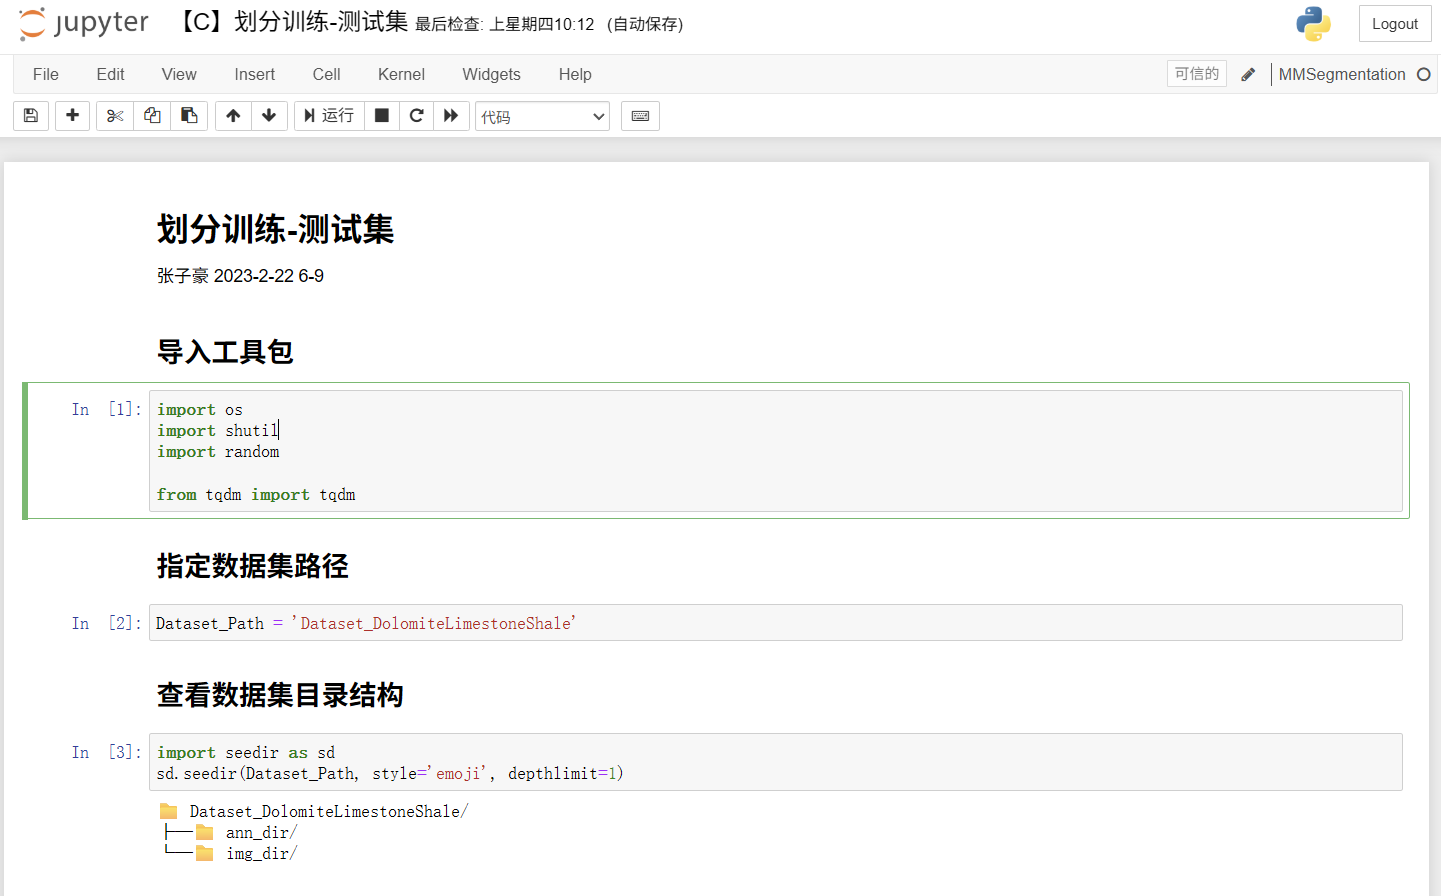The width and height of the screenshot is (1441, 896).
Task: Save the notebook using the save icon
Action: pyautogui.click(x=30, y=115)
